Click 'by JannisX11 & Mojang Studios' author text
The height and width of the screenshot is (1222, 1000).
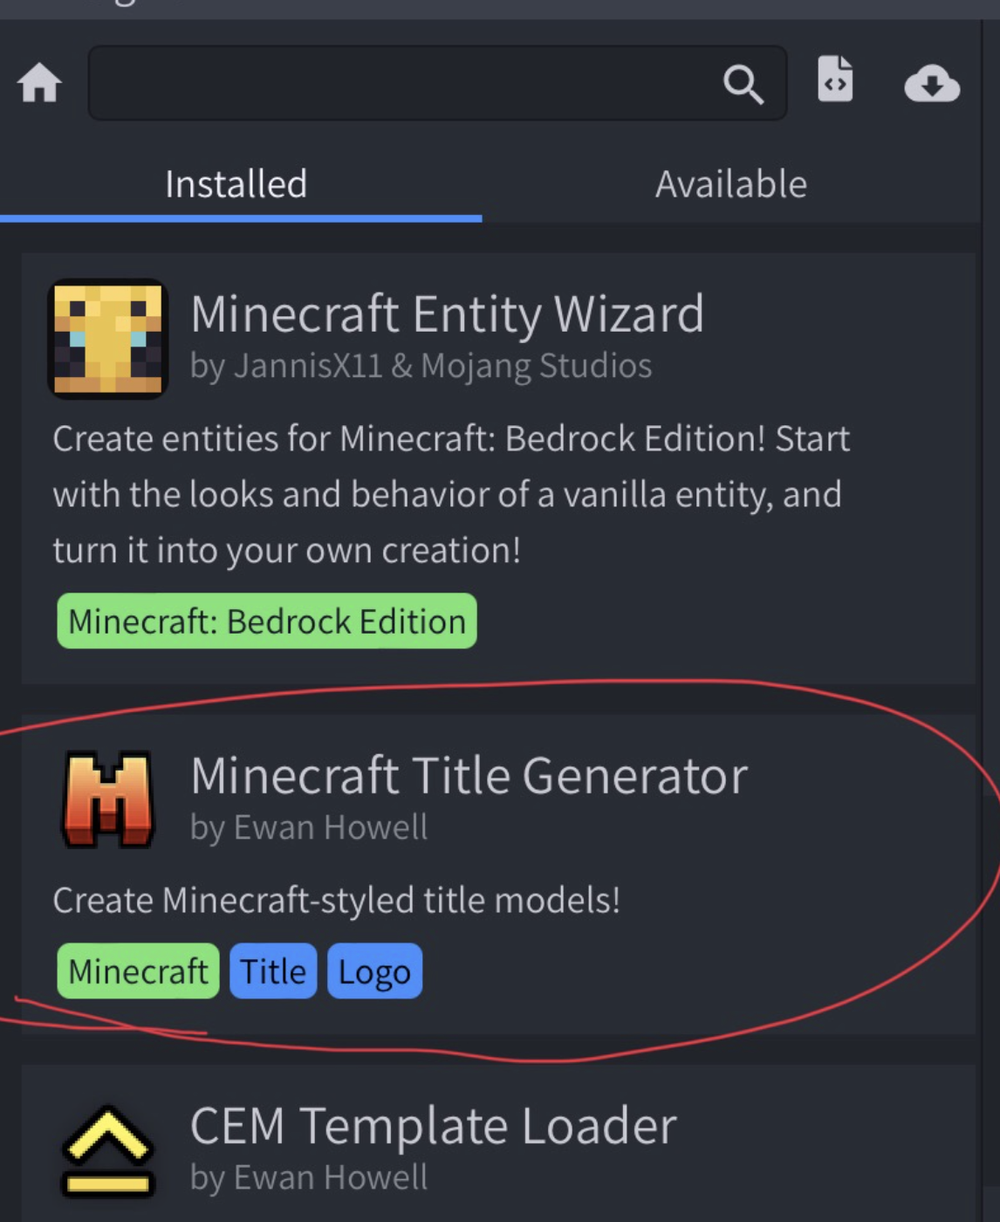pos(421,366)
